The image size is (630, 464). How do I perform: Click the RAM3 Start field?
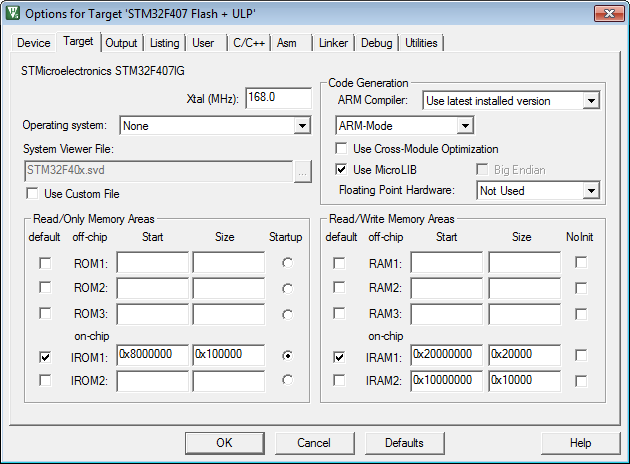pos(446,314)
